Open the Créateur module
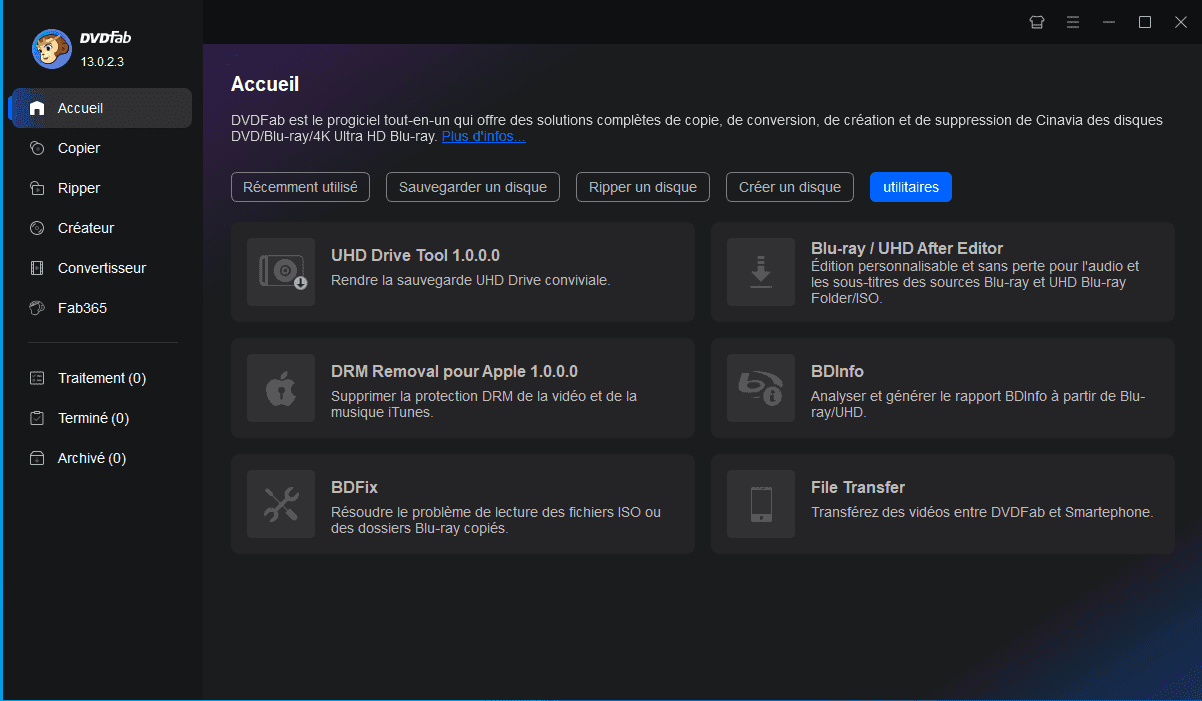 (x=100, y=228)
